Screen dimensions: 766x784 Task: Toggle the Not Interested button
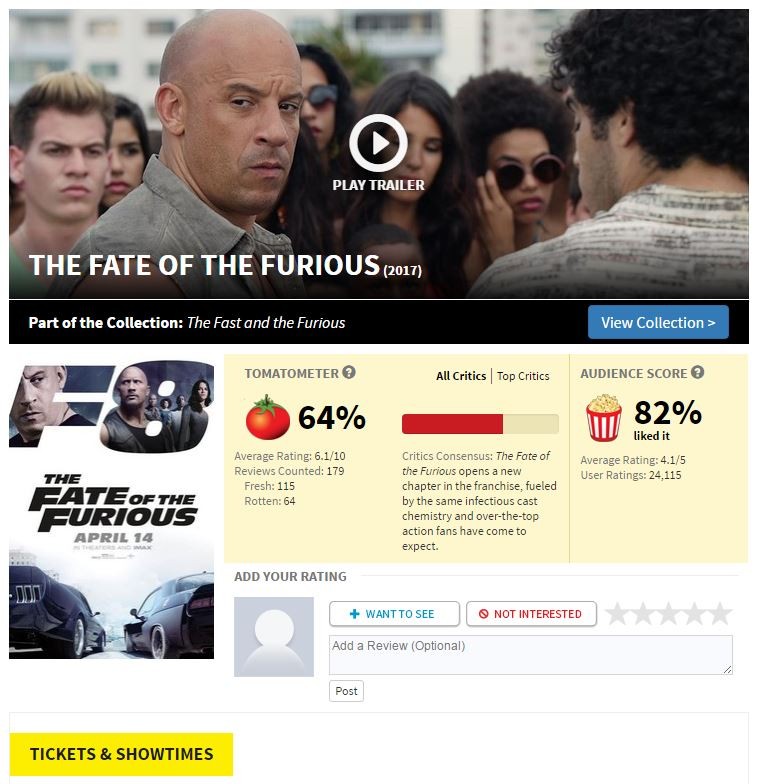(531, 614)
